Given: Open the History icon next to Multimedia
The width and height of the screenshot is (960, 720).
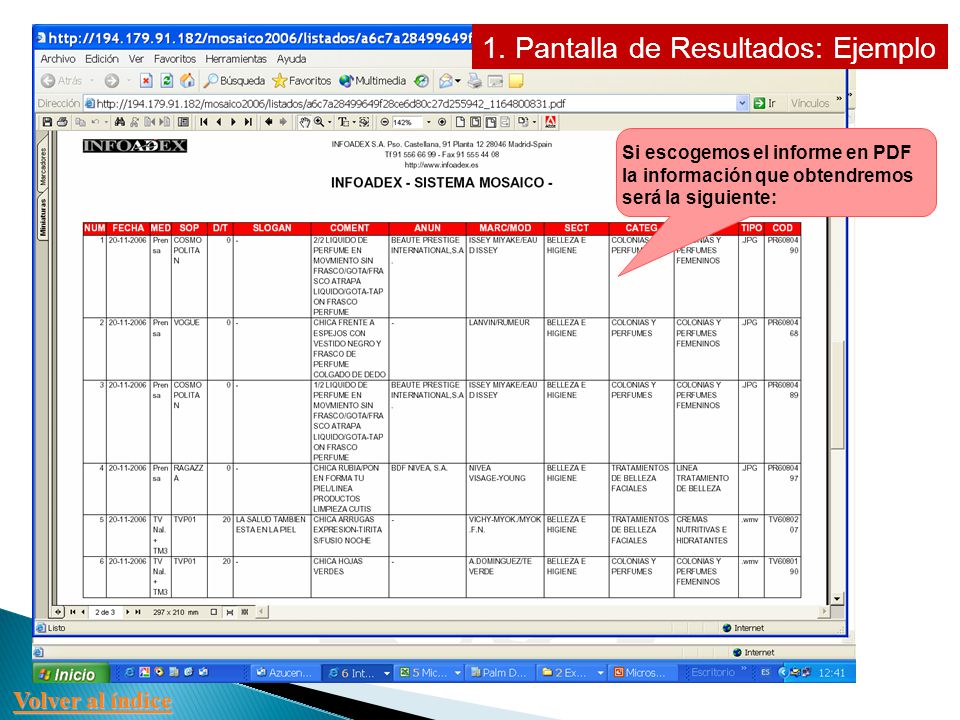Looking at the screenshot, I should [x=421, y=81].
